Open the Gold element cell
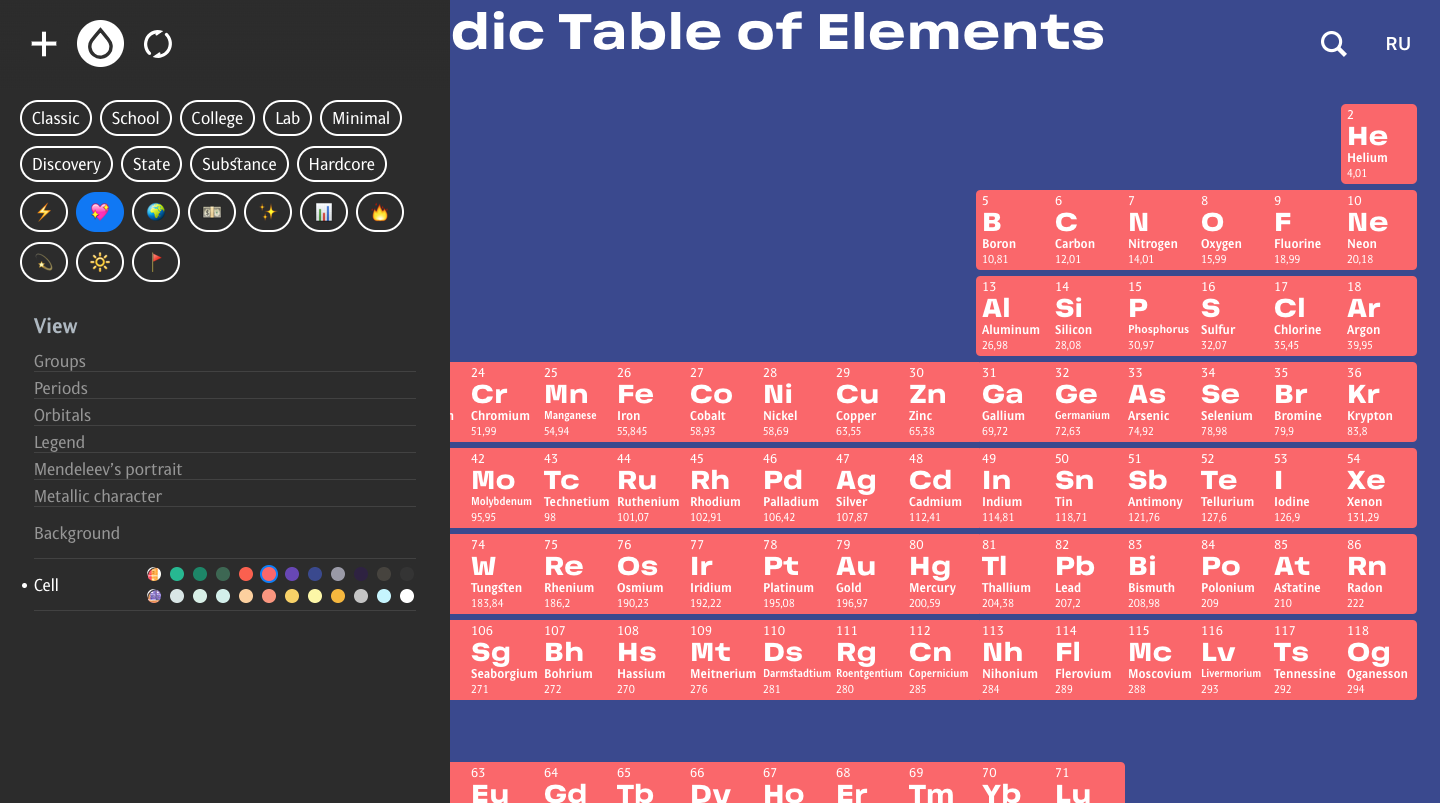The width and height of the screenshot is (1440, 803). click(x=866, y=573)
